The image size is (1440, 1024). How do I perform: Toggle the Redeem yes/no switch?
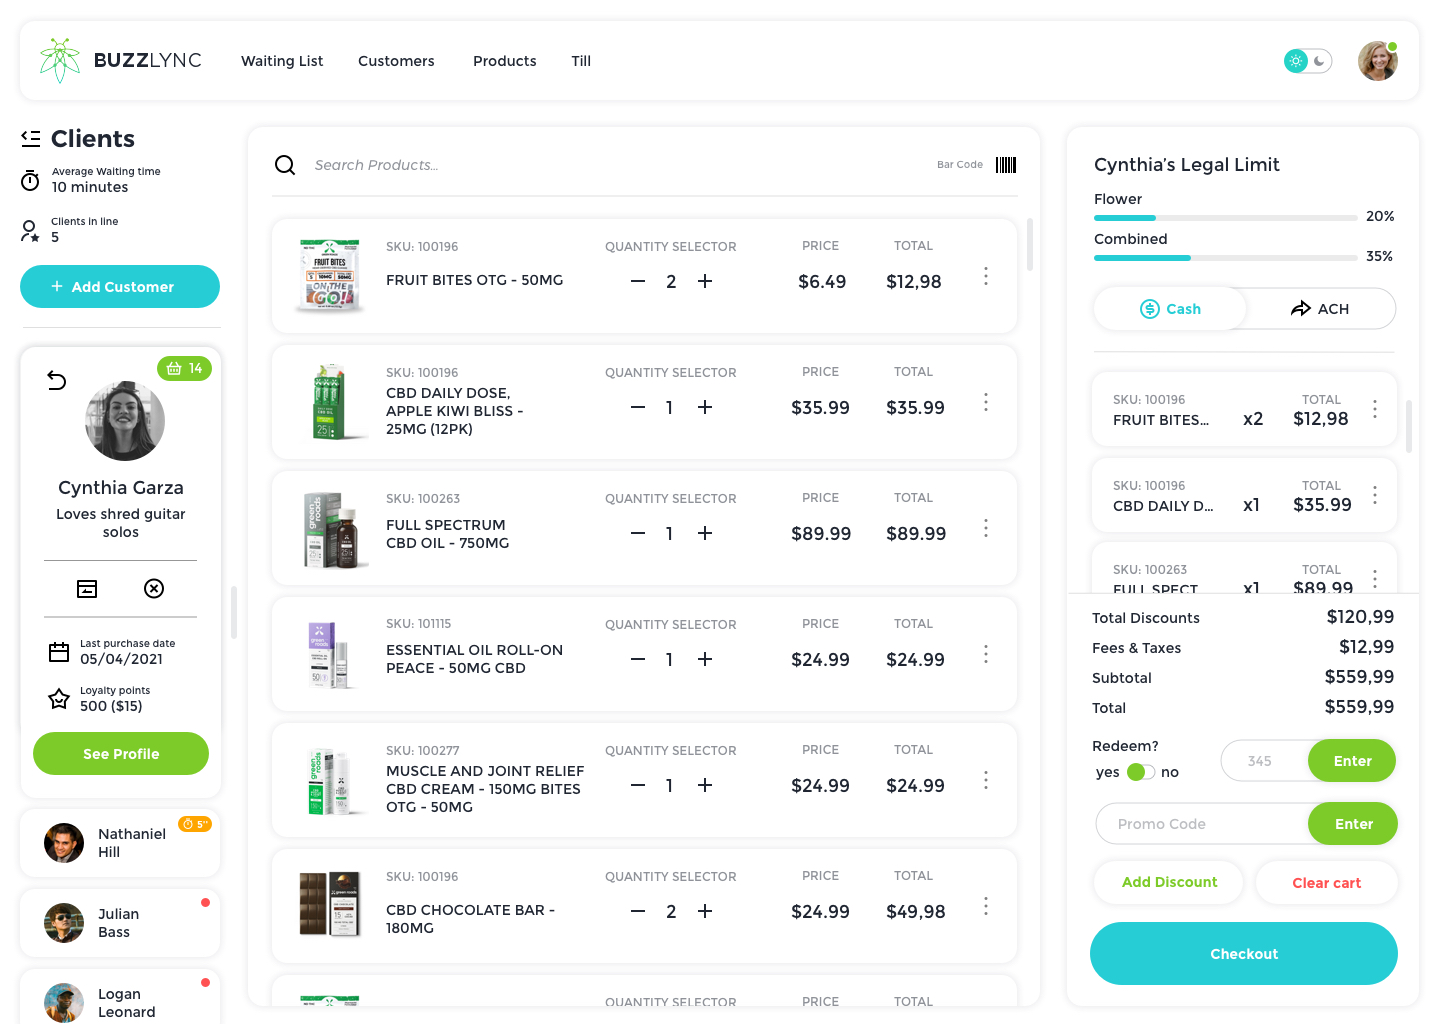(x=1140, y=772)
